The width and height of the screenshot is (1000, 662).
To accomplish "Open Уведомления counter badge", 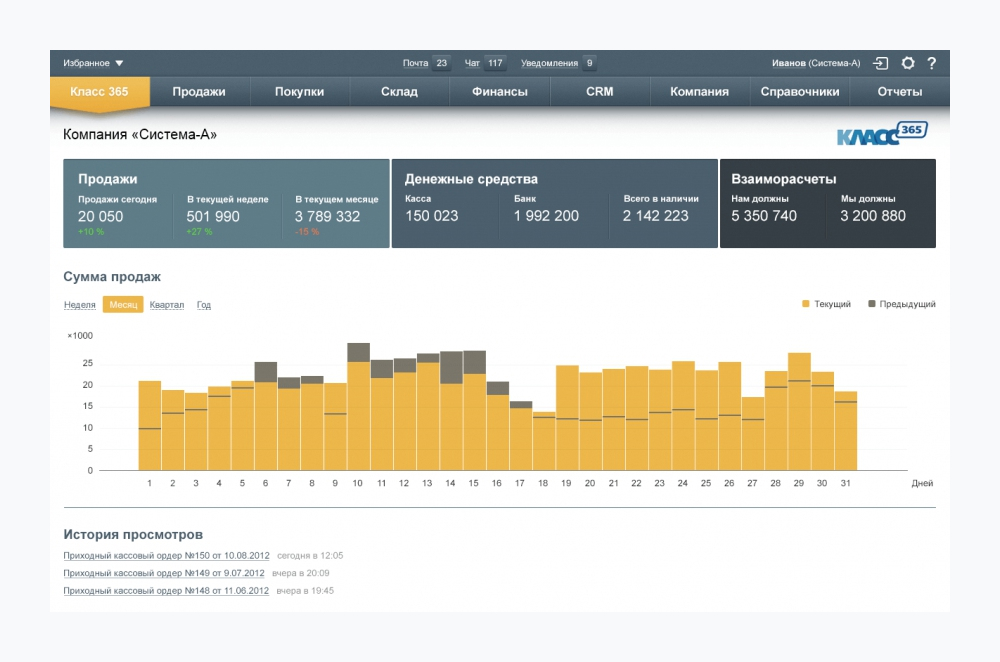I will 590,63.
